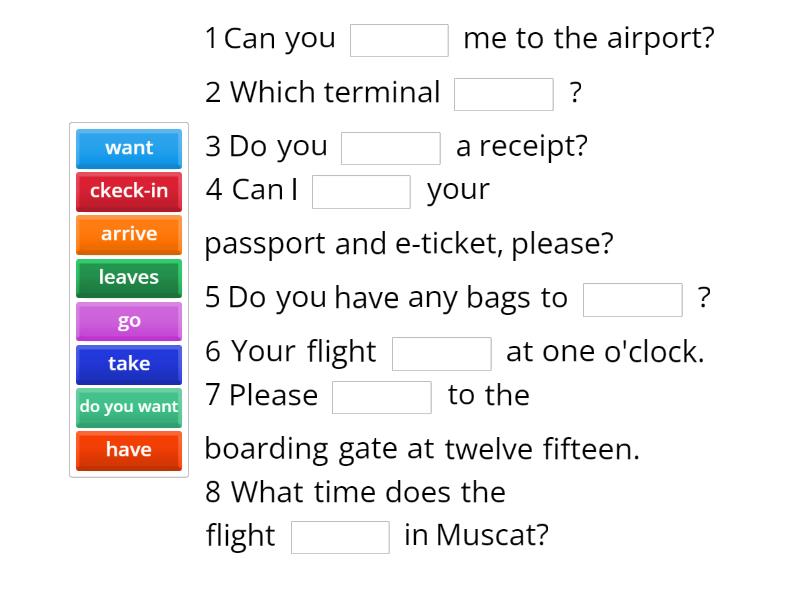The height and width of the screenshot is (600, 800).
Task: Select blank before 'in Muscat?'
Action: [x=340, y=537]
